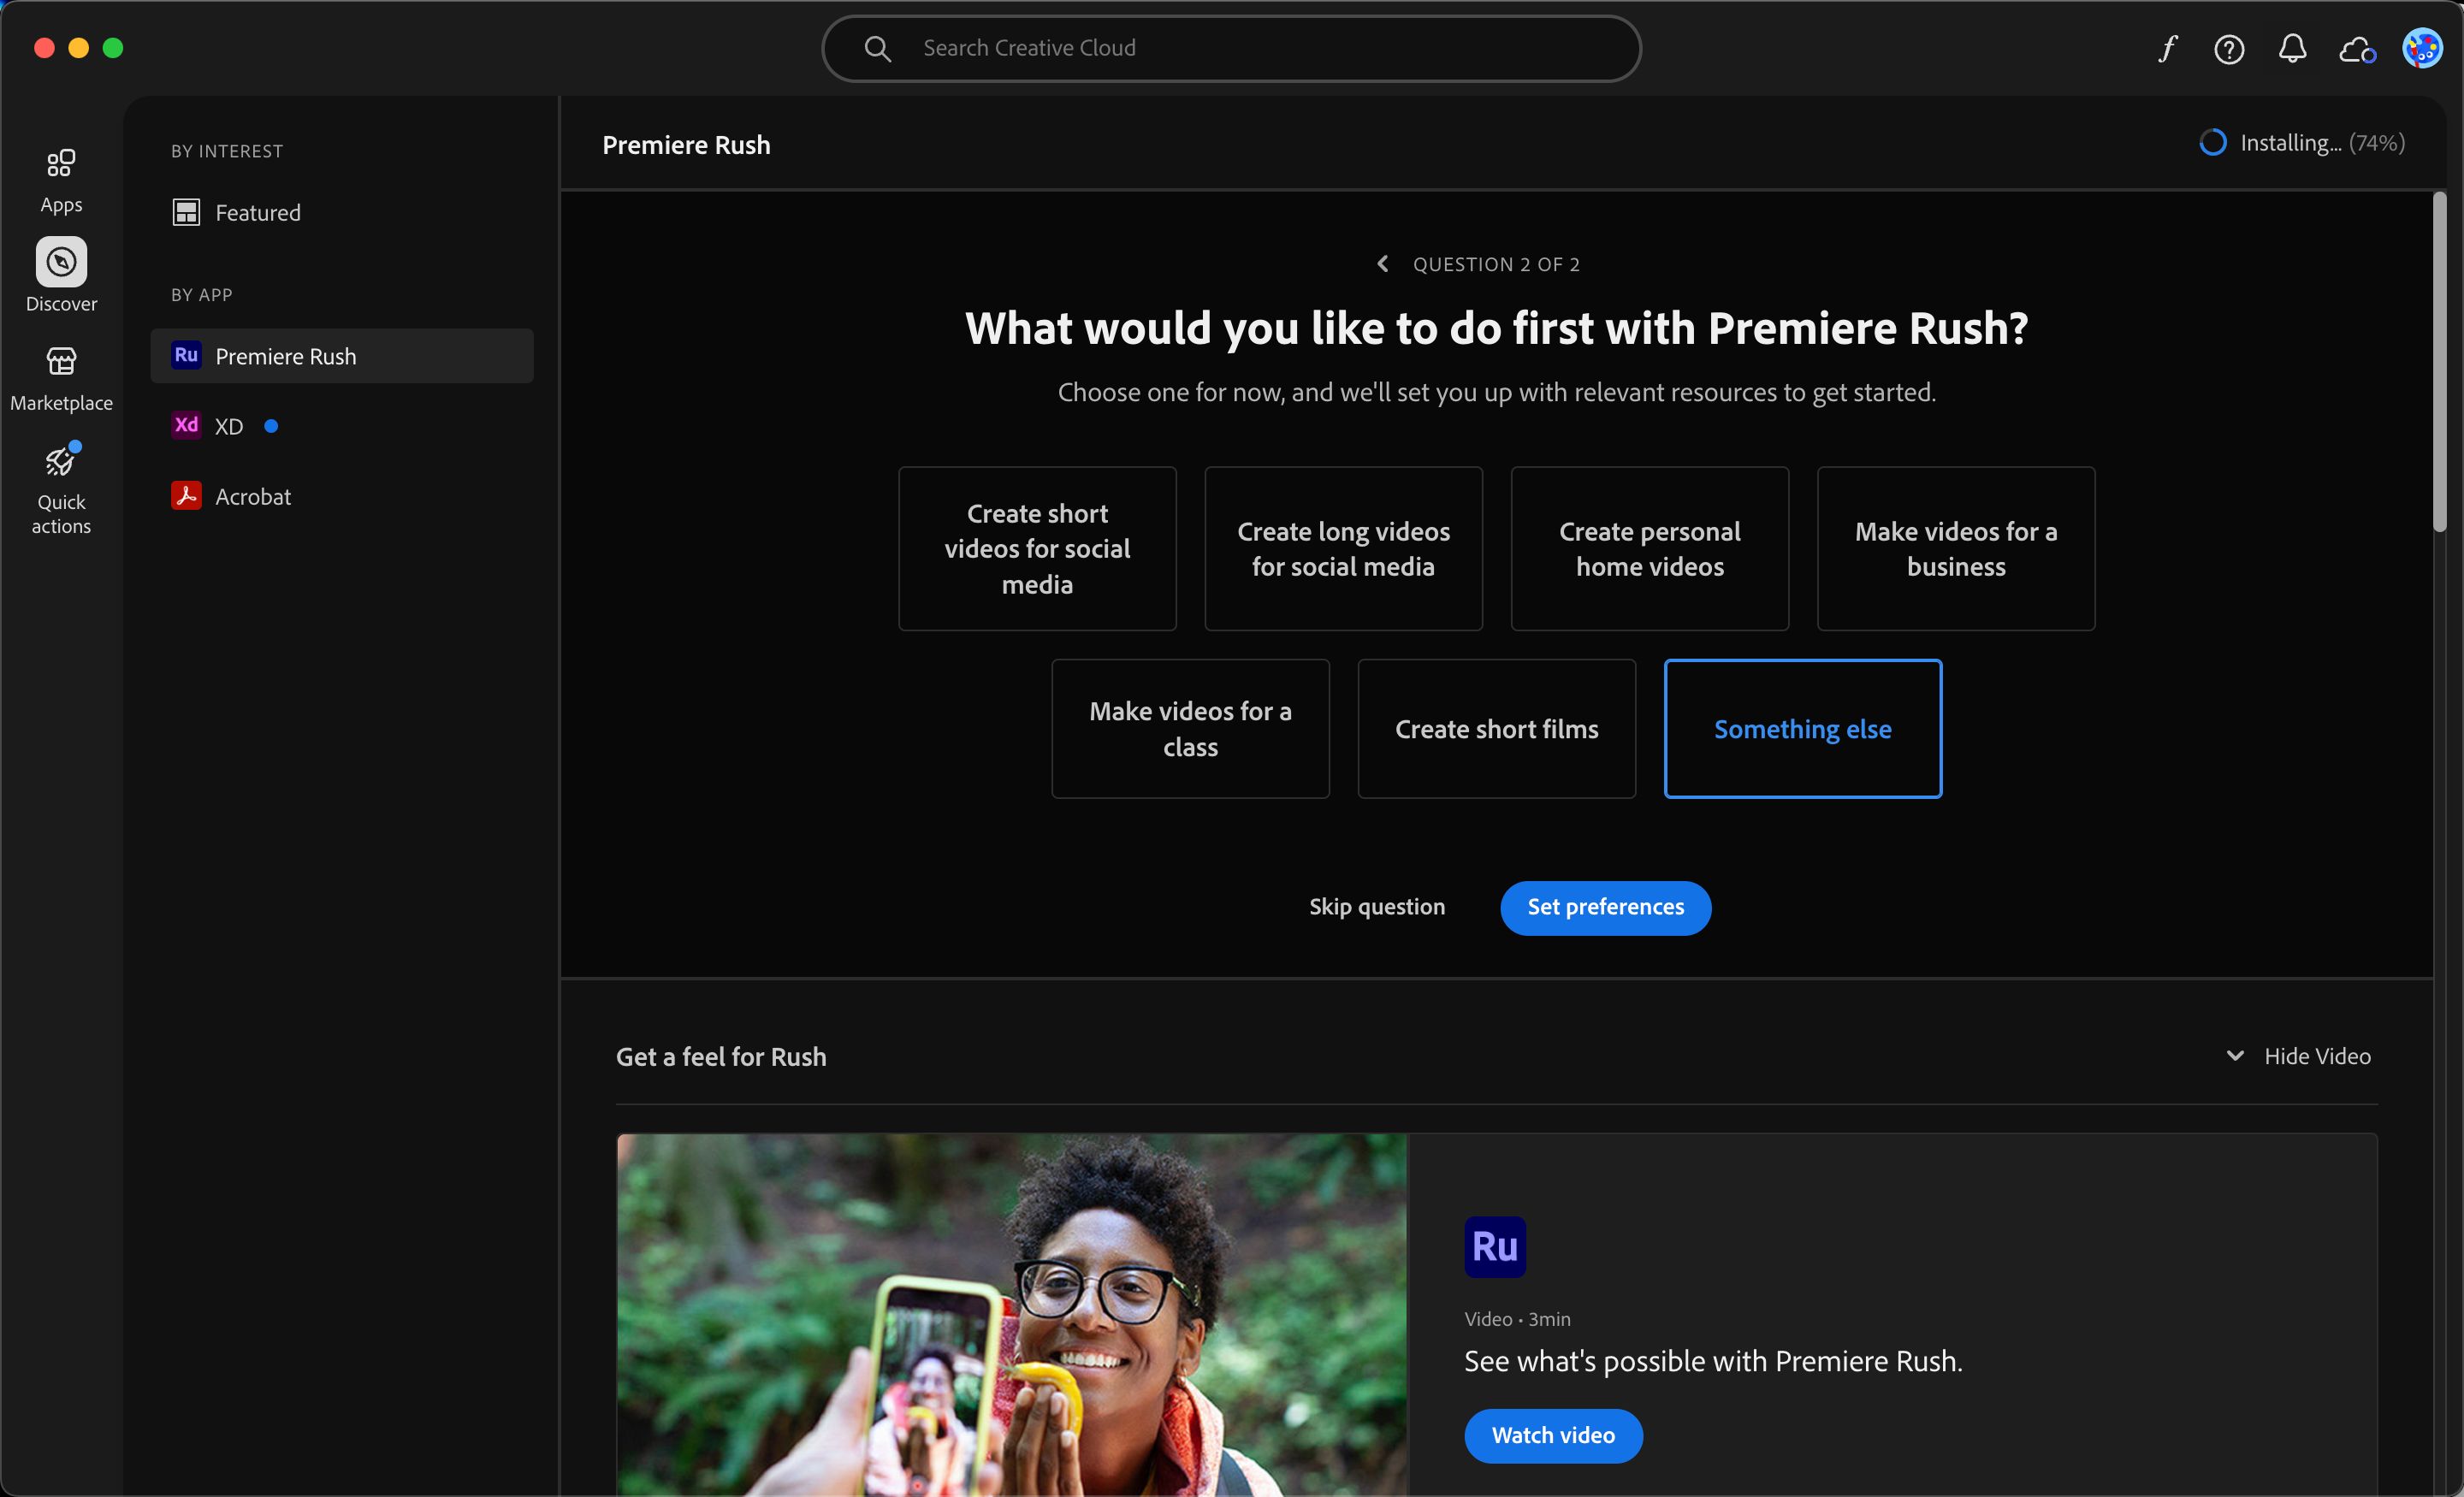Click the 'Get a feel for Rush' heading
Image resolution: width=2464 pixels, height=1497 pixels.
click(721, 1057)
